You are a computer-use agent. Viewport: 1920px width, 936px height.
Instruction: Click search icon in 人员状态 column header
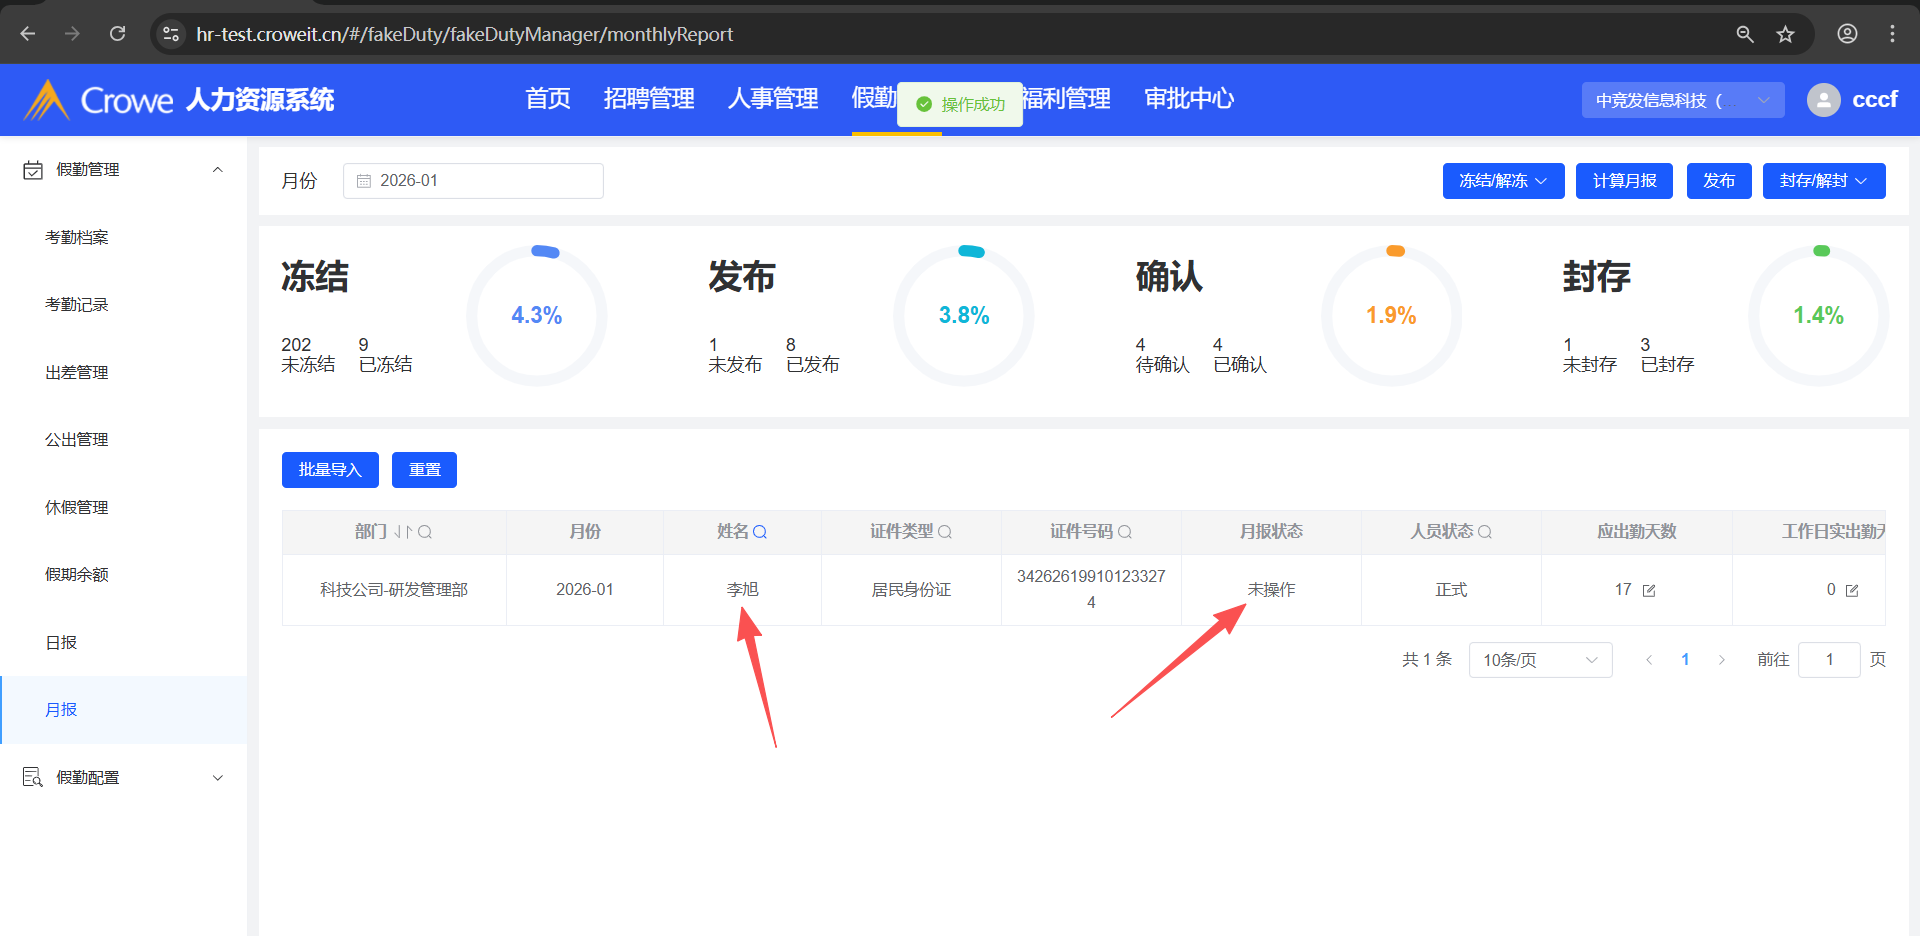pyautogui.click(x=1485, y=532)
